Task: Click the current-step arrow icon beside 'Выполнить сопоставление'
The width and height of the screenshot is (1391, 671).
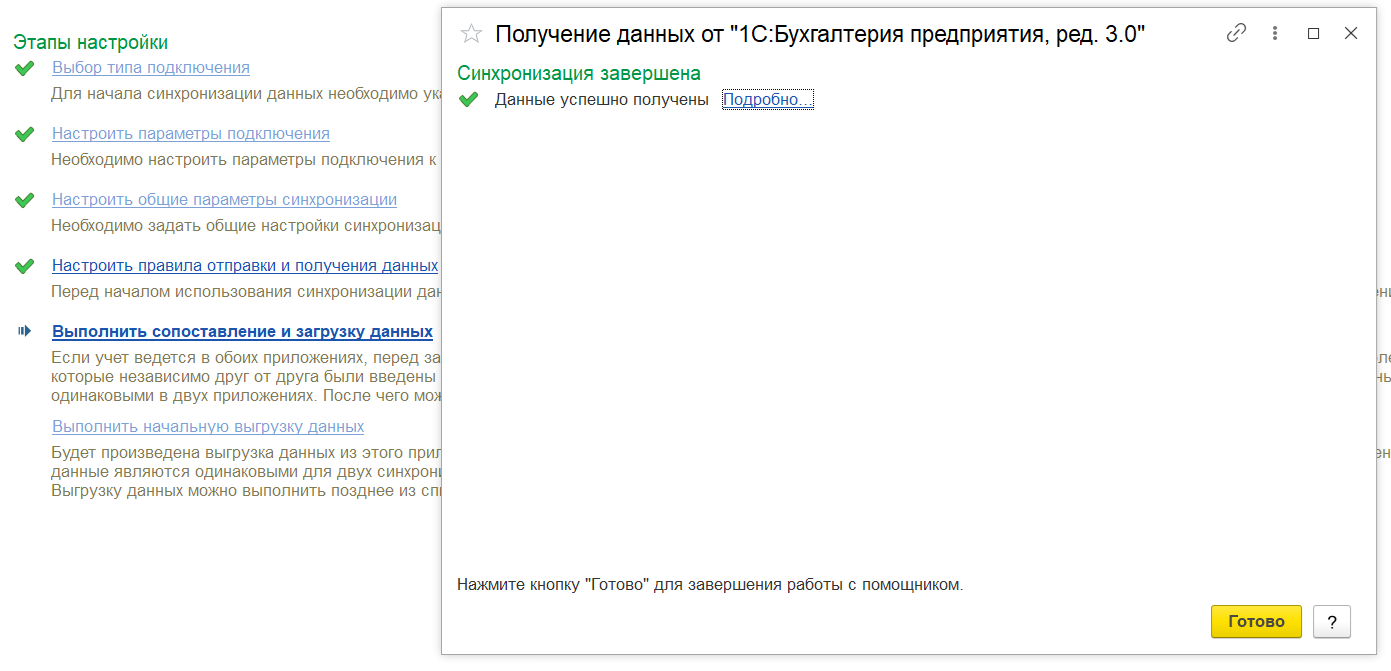Action: [x=25, y=331]
